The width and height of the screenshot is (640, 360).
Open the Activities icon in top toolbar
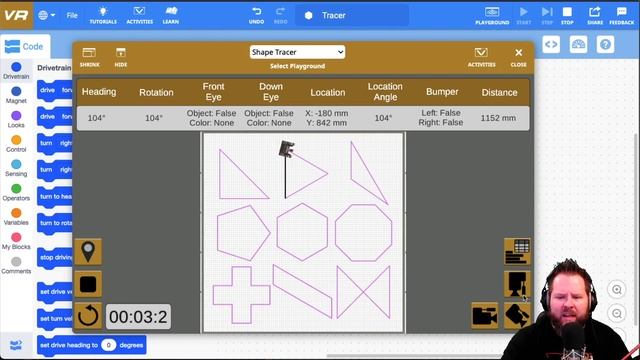tap(139, 15)
